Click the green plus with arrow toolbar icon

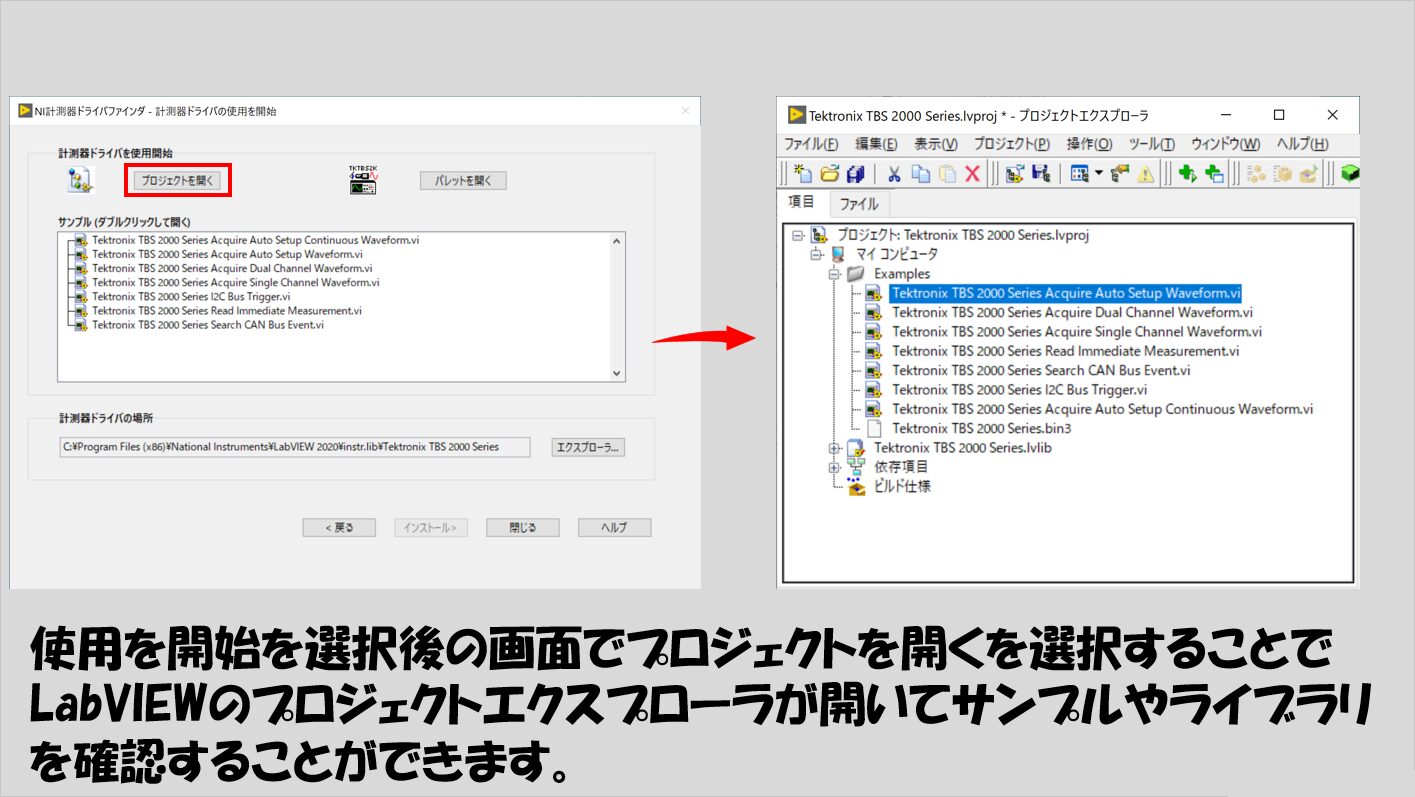click(x=1188, y=174)
